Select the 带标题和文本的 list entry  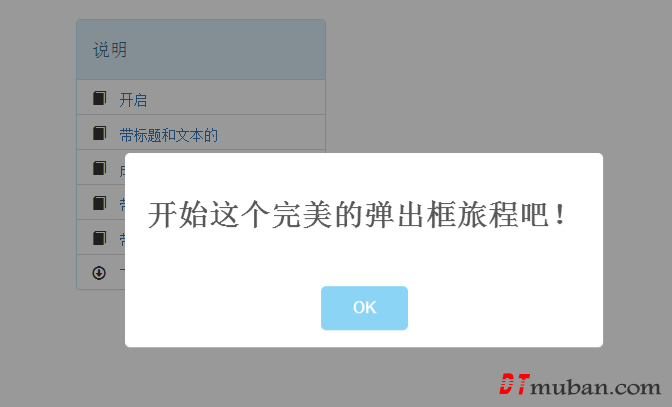pyautogui.click(x=168, y=135)
